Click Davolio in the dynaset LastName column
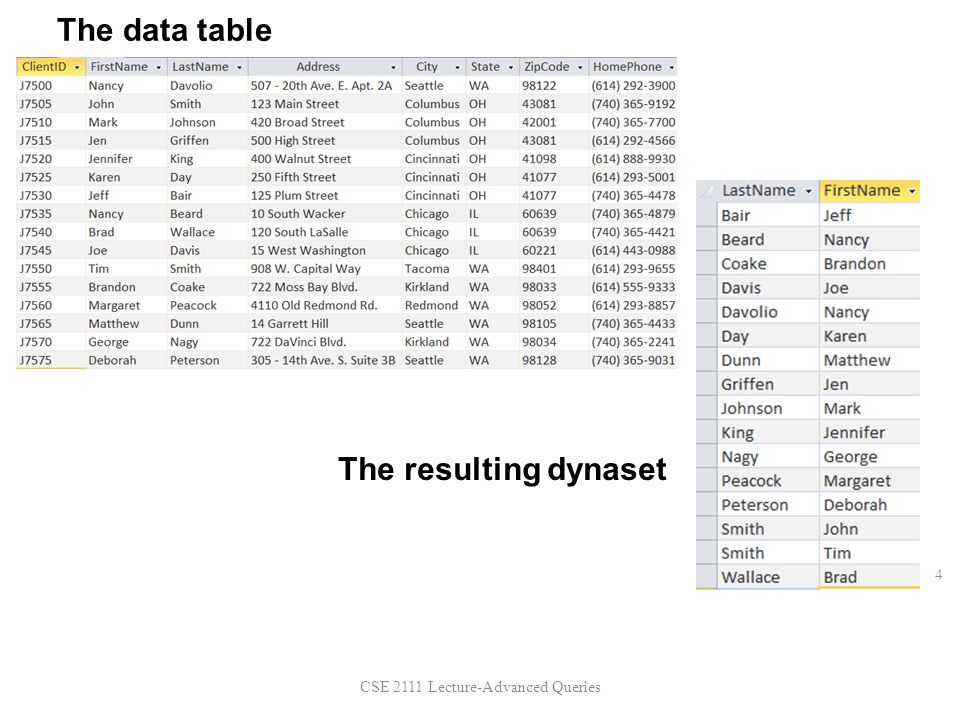The image size is (960, 720). point(749,312)
